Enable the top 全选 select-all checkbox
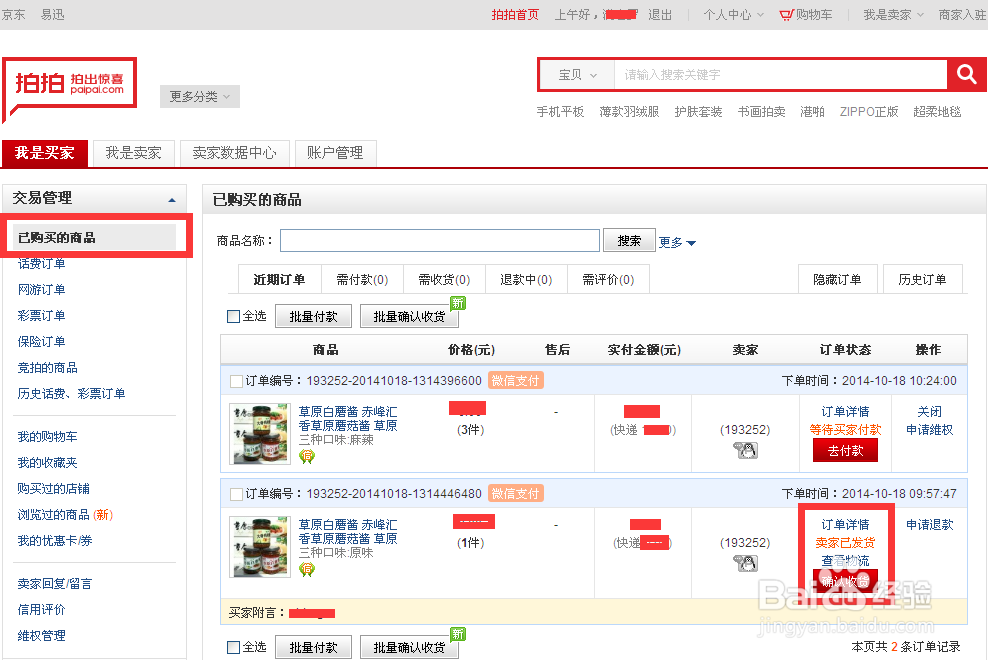Image resolution: width=988 pixels, height=660 pixels. 233,314
